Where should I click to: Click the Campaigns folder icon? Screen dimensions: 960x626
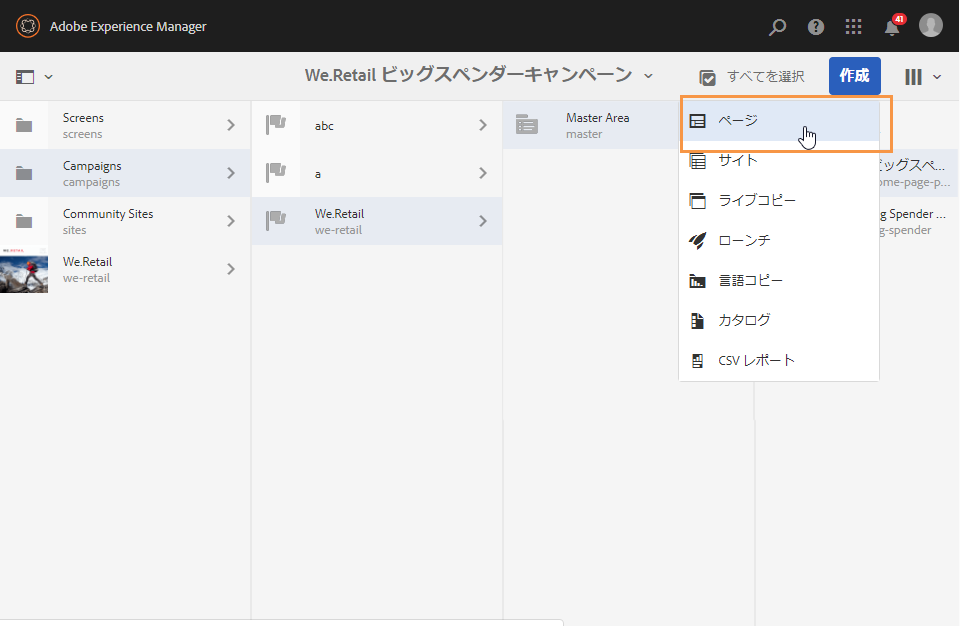[x=24, y=173]
